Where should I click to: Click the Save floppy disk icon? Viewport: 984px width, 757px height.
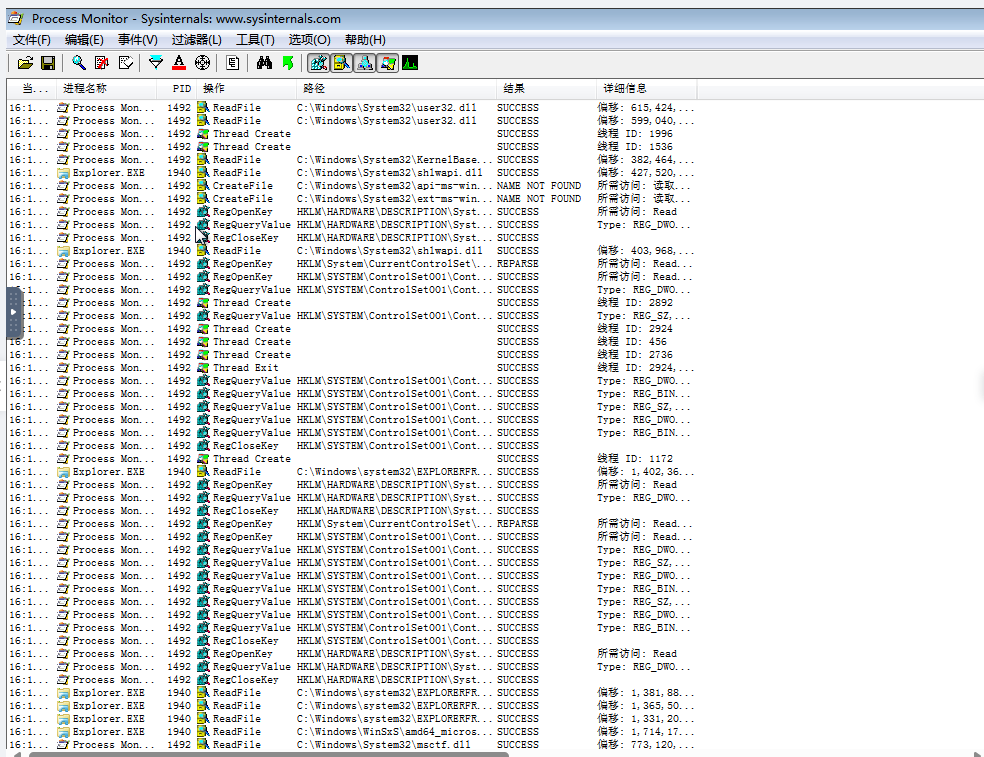pyautogui.click(x=47, y=63)
